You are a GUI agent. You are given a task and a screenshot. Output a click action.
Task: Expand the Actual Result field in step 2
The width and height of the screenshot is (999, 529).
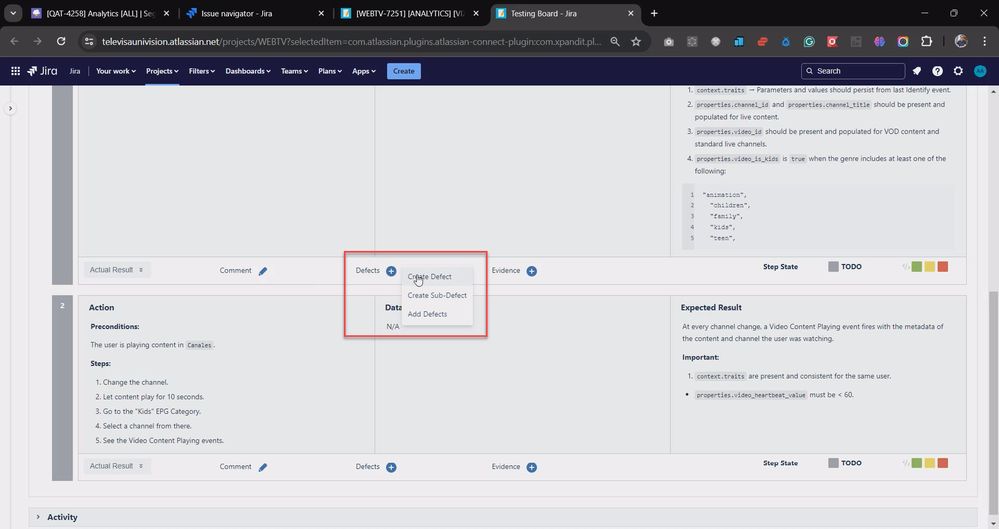click(116, 466)
